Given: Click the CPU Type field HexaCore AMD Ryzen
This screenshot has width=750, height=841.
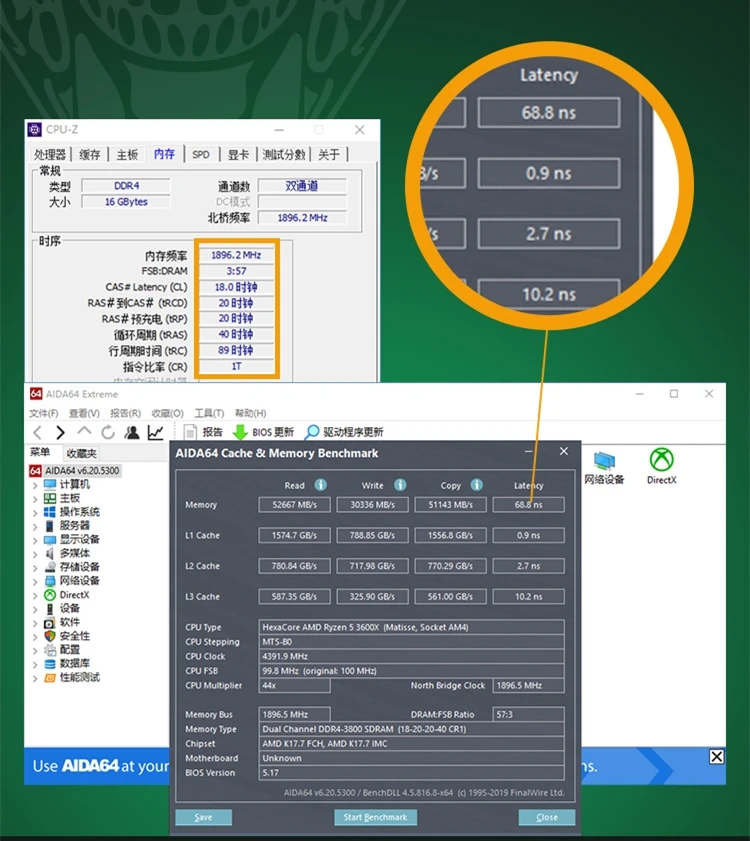Looking at the screenshot, I should 411,627.
